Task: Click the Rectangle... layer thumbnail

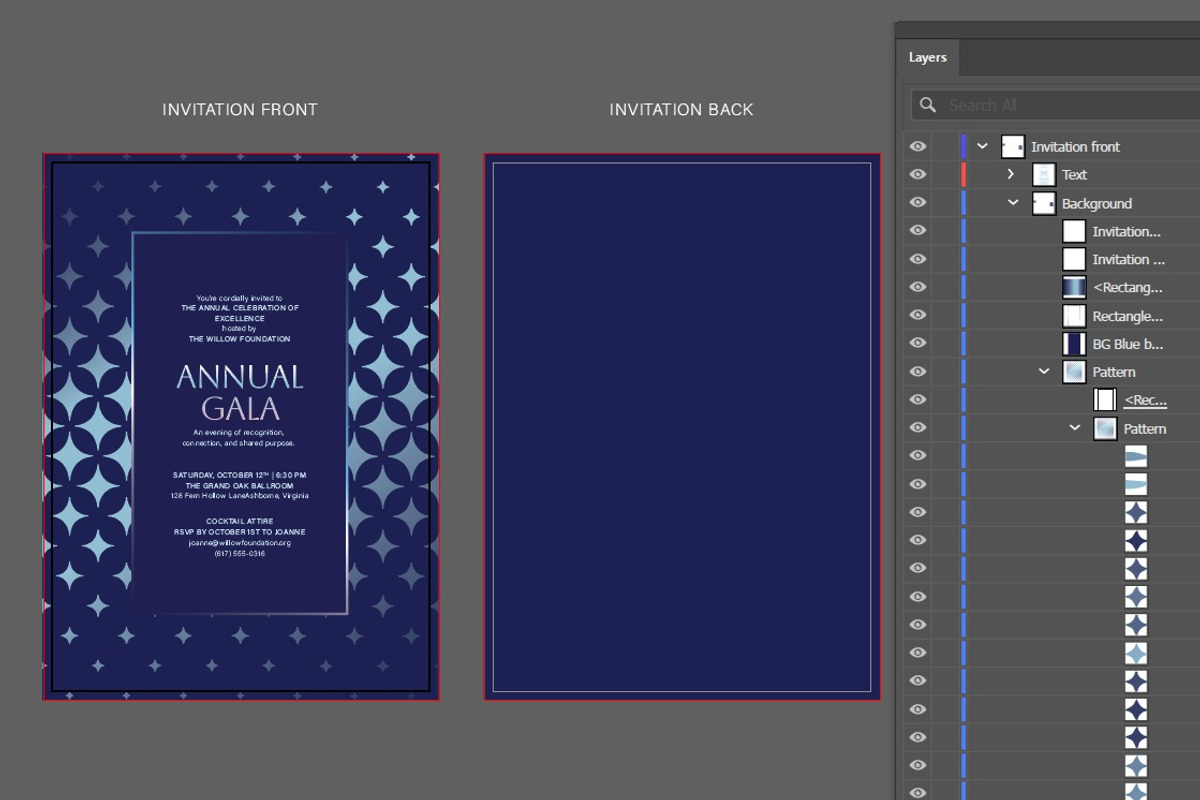Action: (1074, 316)
